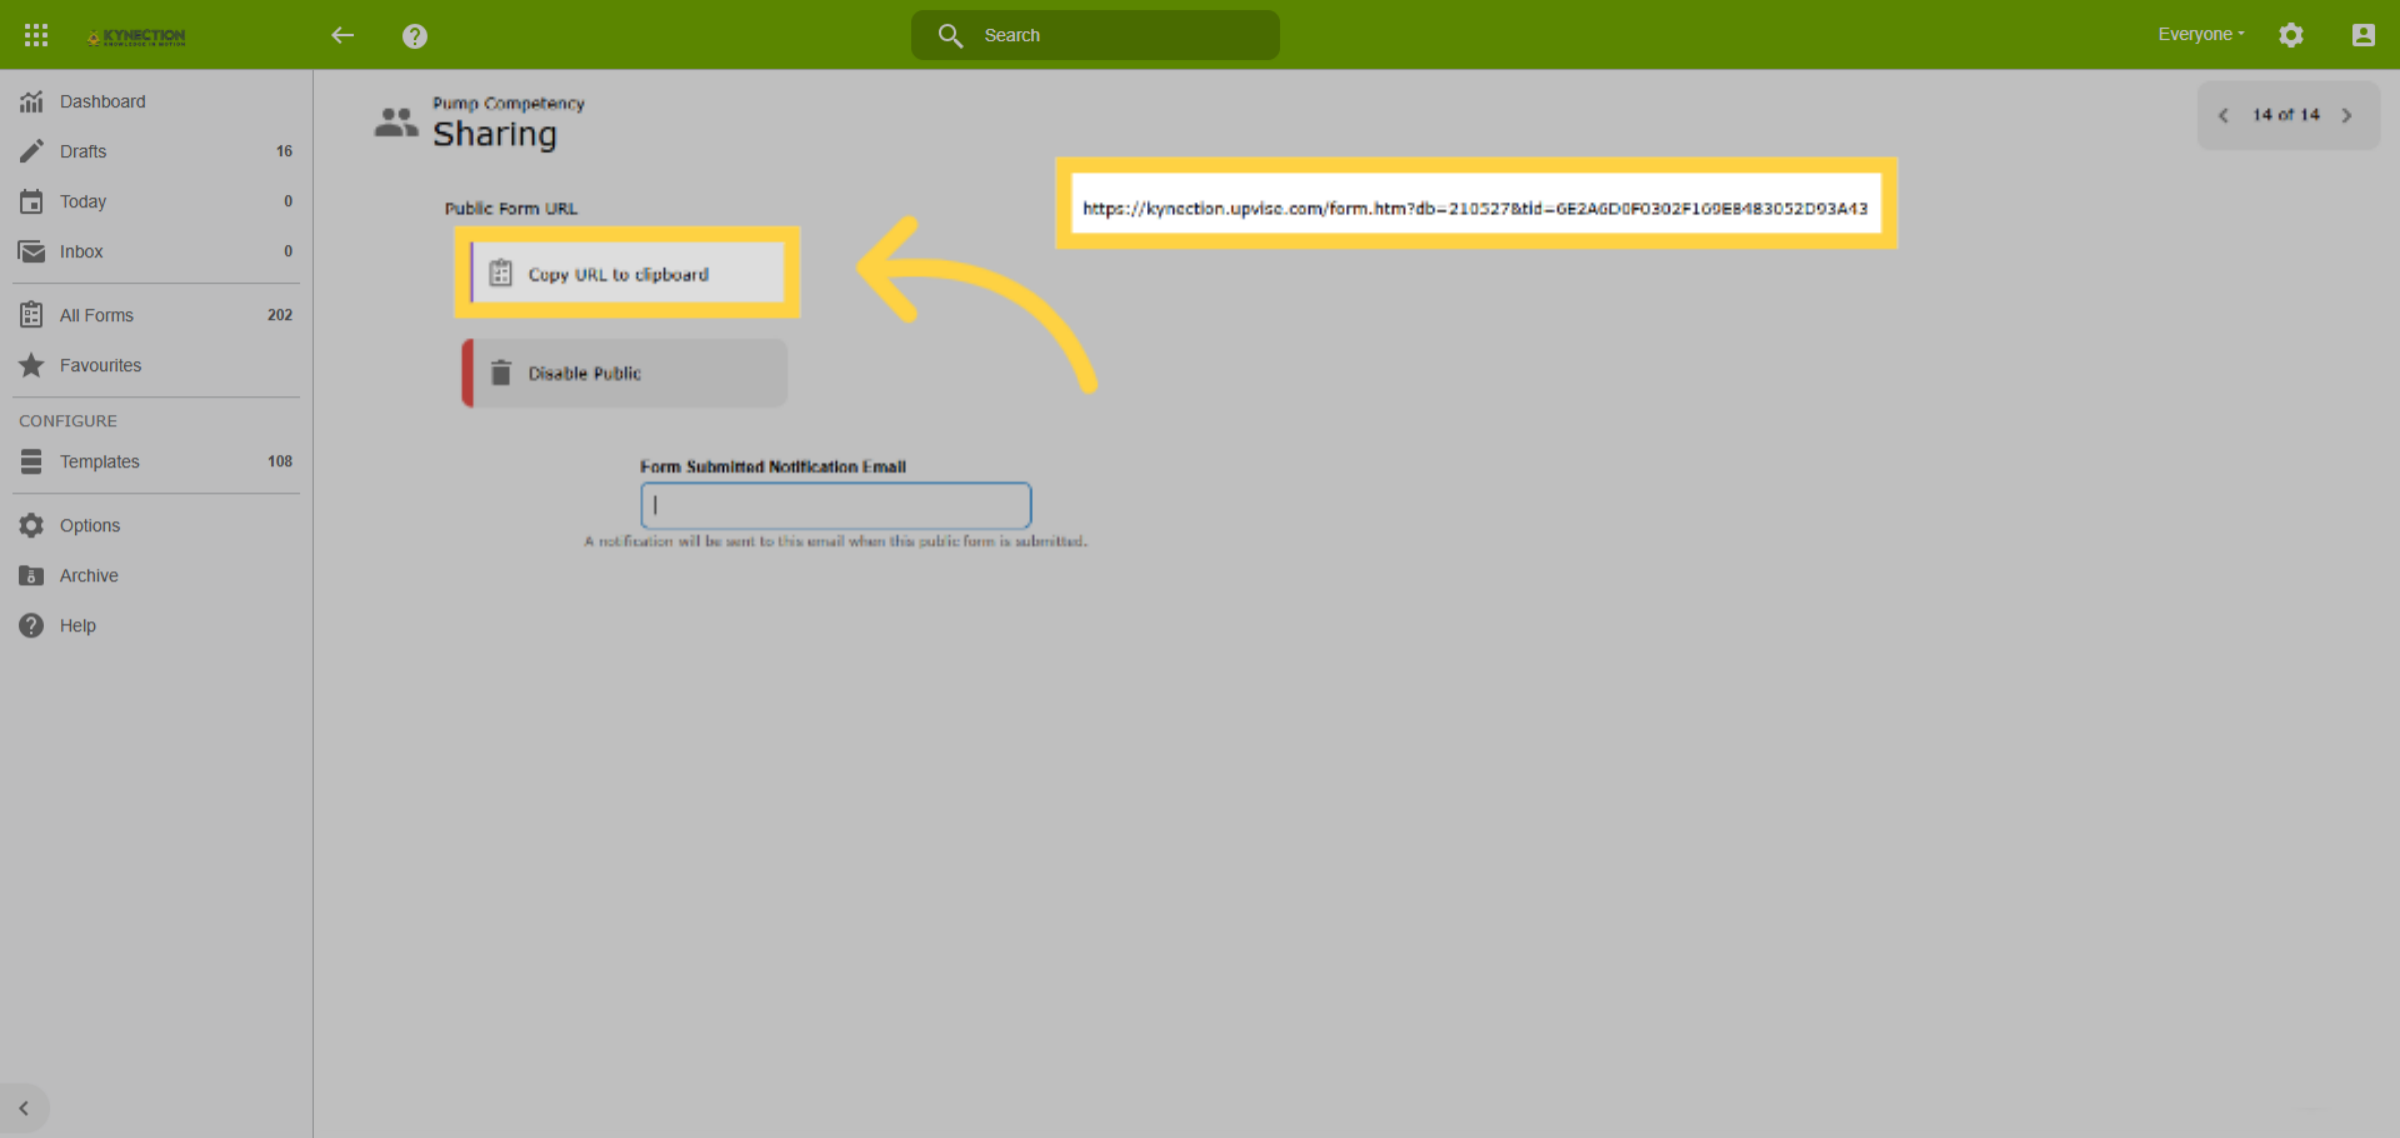Open Templates in sidebar
Image resolution: width=2400 pixels, height=1138 pixels.
click(x=156, y=461)
